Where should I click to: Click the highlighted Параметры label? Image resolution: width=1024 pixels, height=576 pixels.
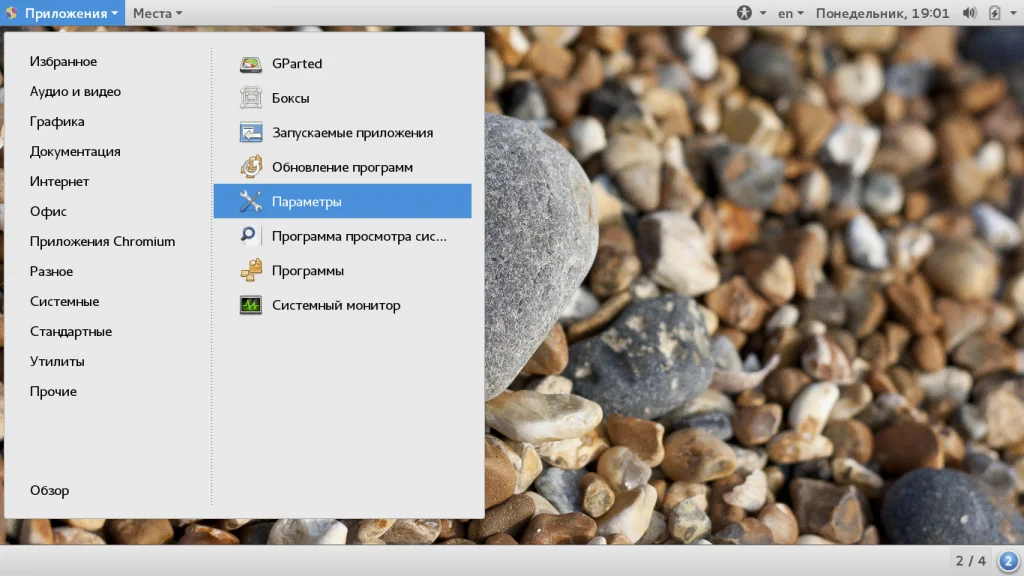click(307, 202)
